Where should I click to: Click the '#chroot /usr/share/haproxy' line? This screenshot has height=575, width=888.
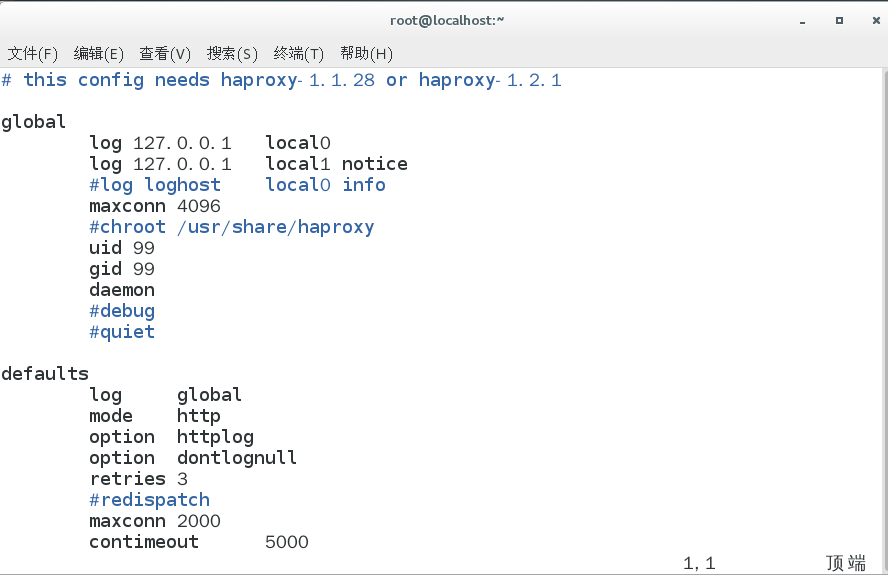point(232,227)
